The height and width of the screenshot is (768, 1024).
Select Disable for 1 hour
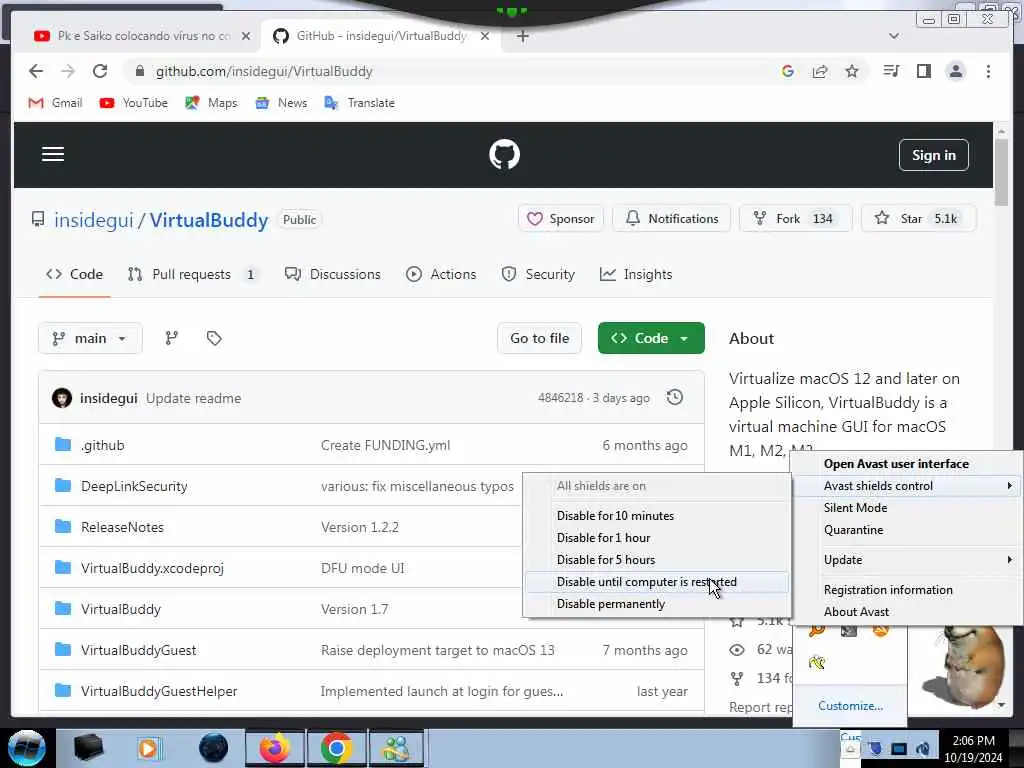point(656,537)
